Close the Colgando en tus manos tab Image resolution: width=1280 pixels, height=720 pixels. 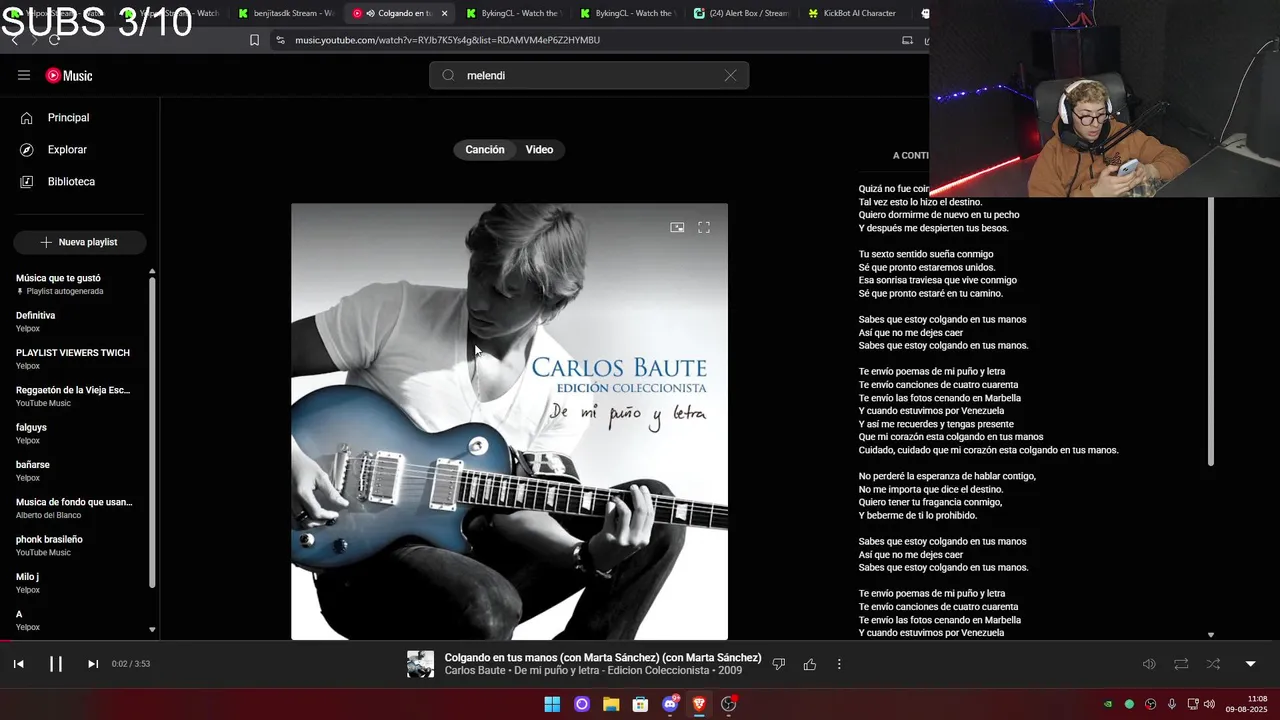tap(444, 13)
